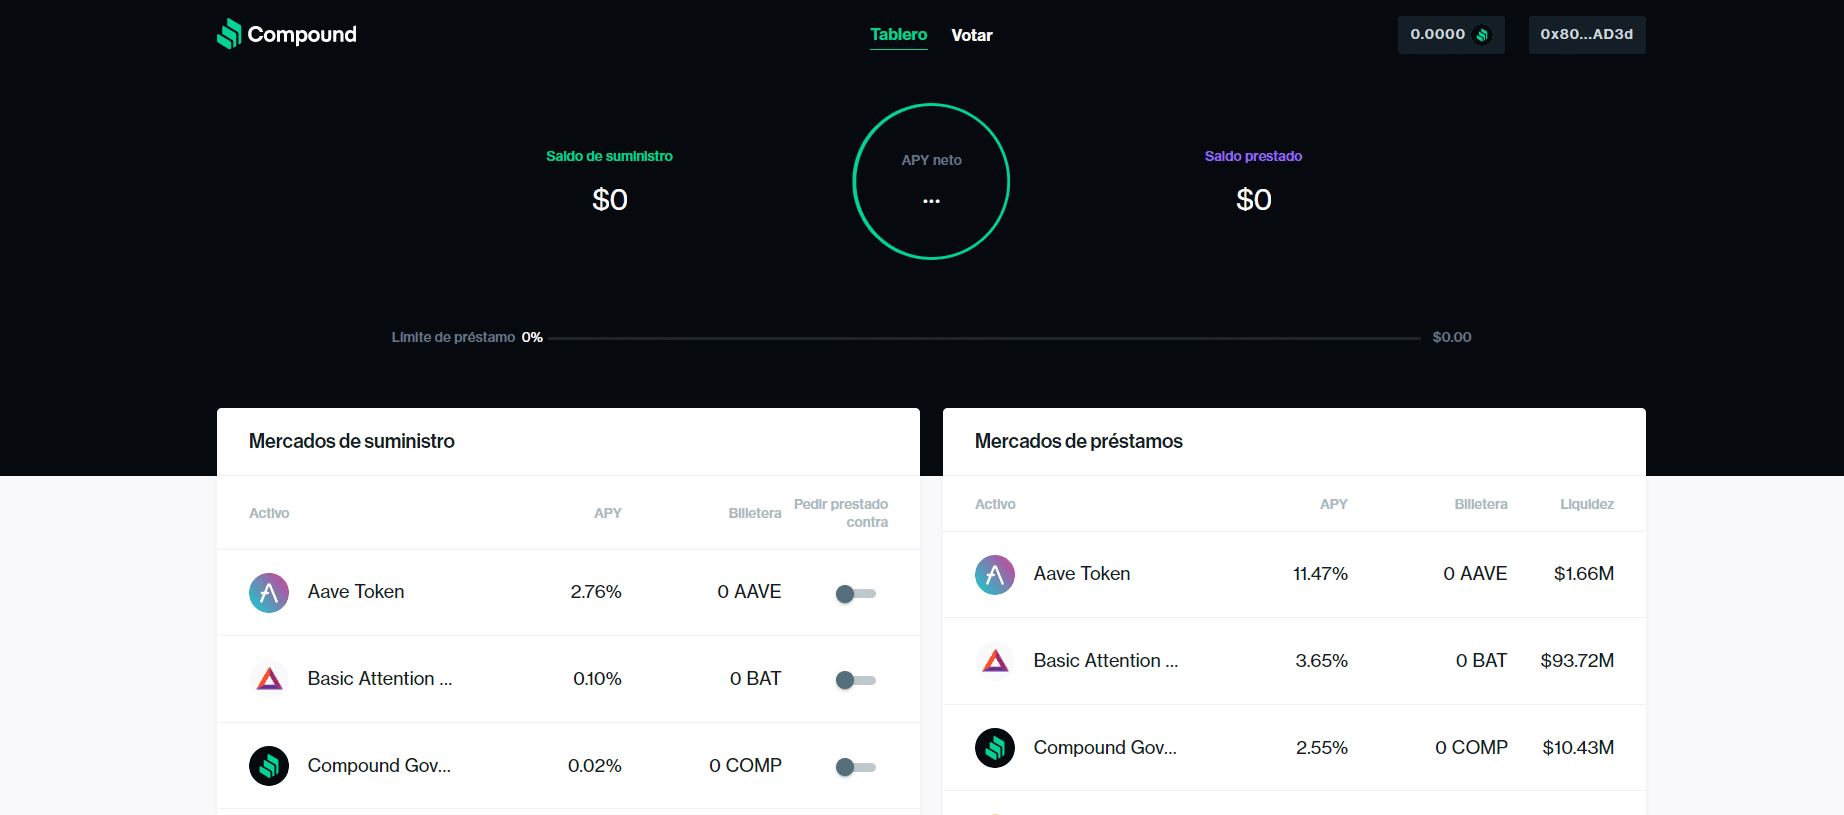Select Basic Attention ... in supply markets
The height and width of the screenshot is (815, 1844).
click(x=380, y=679)
